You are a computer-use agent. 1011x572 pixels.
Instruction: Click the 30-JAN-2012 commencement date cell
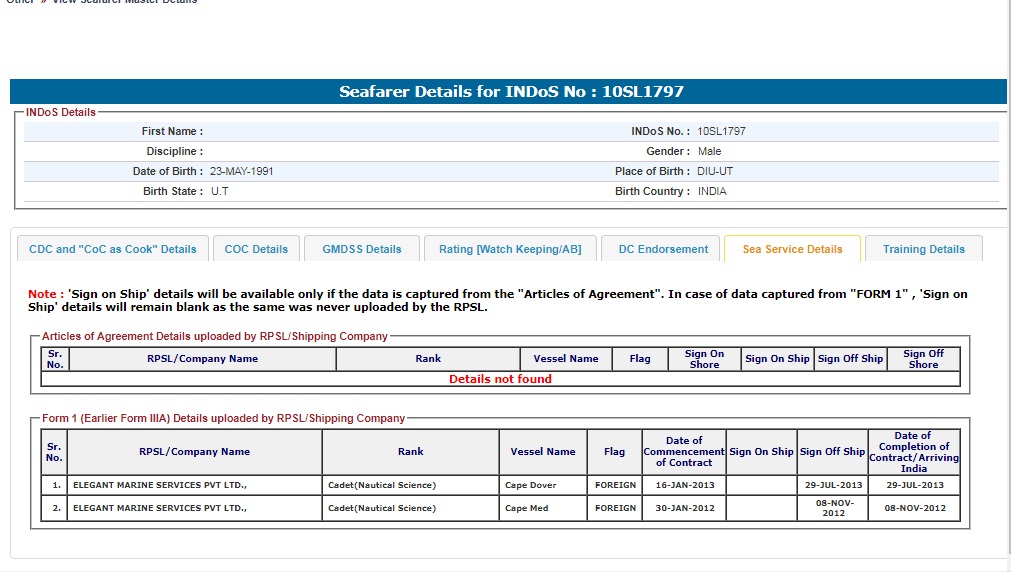tap(683, 508)
